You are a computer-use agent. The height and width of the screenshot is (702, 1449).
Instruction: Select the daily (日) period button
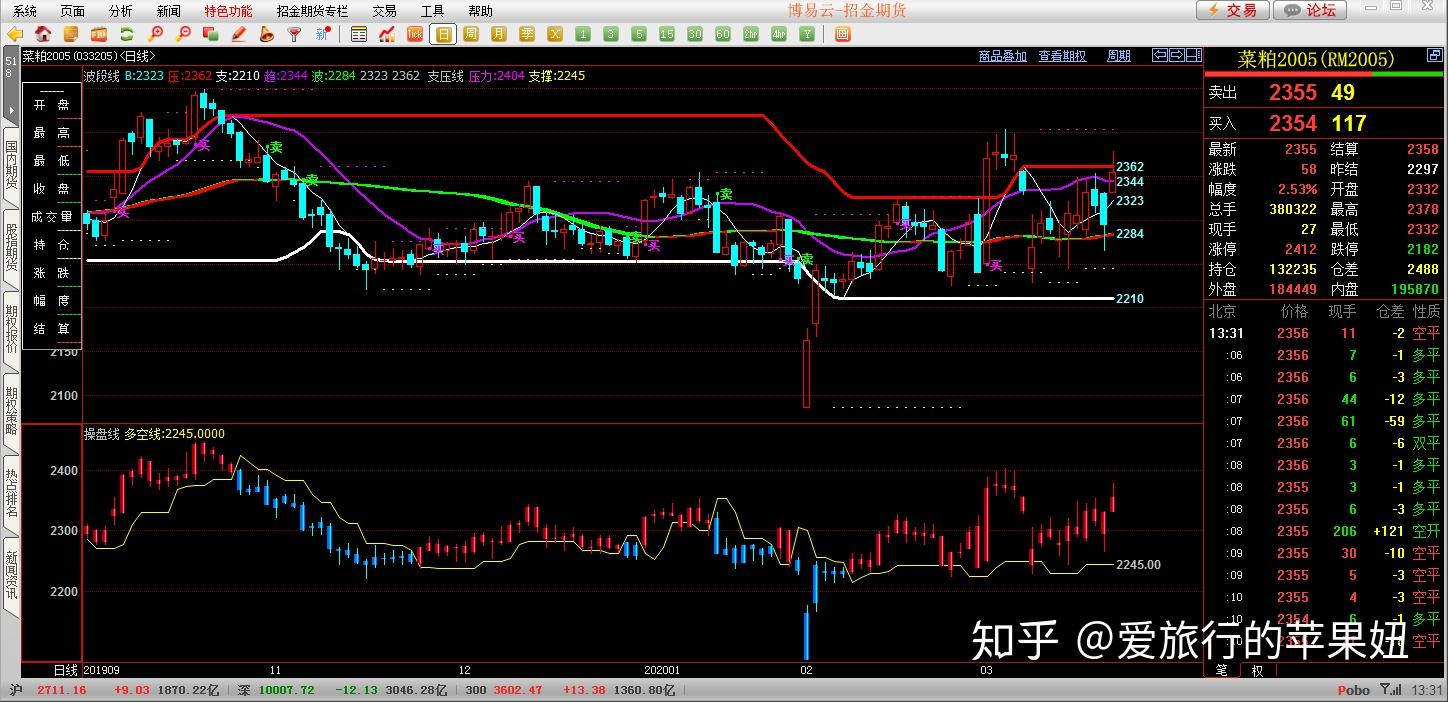pyautogui.click(x=443, y=34)
